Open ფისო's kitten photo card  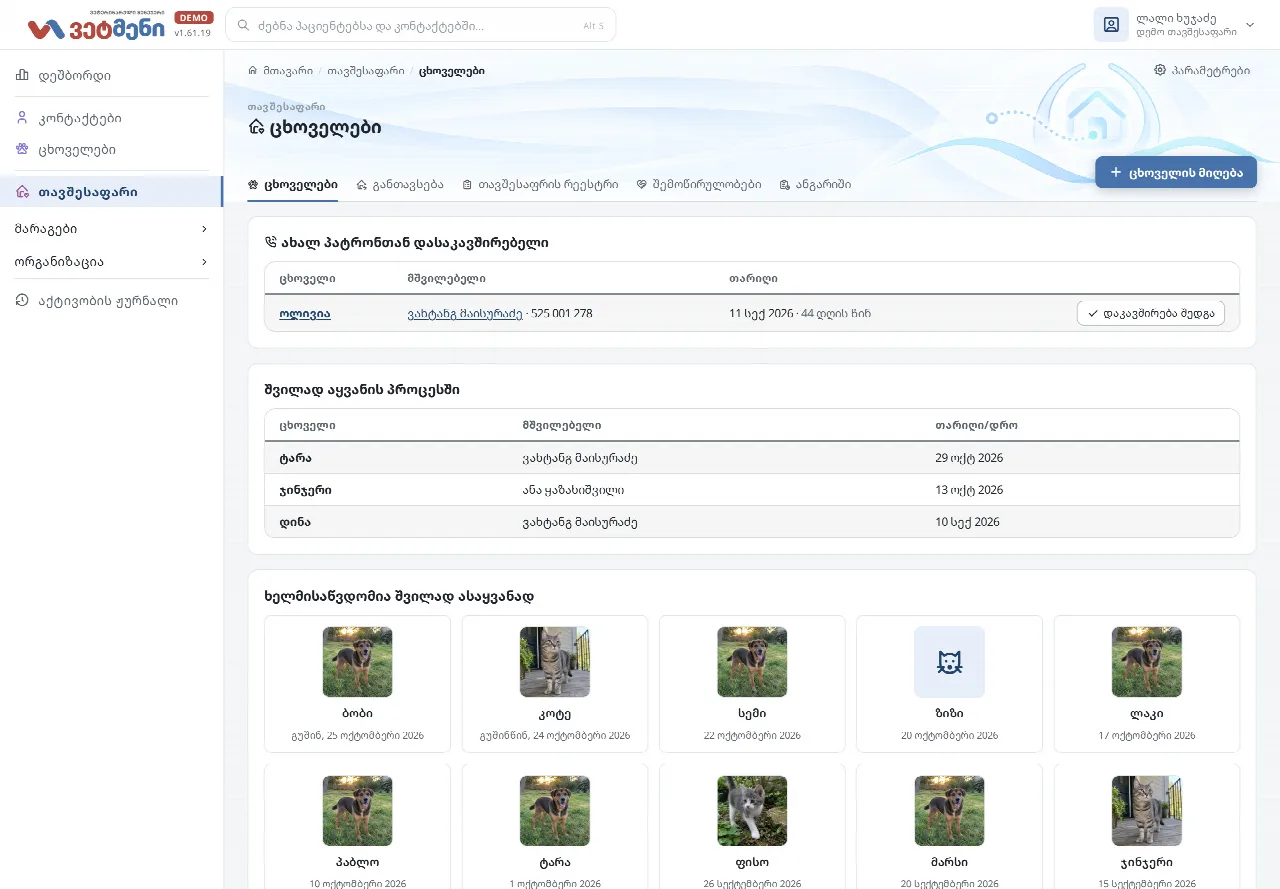pyautogui.click(x=752, y=827)
